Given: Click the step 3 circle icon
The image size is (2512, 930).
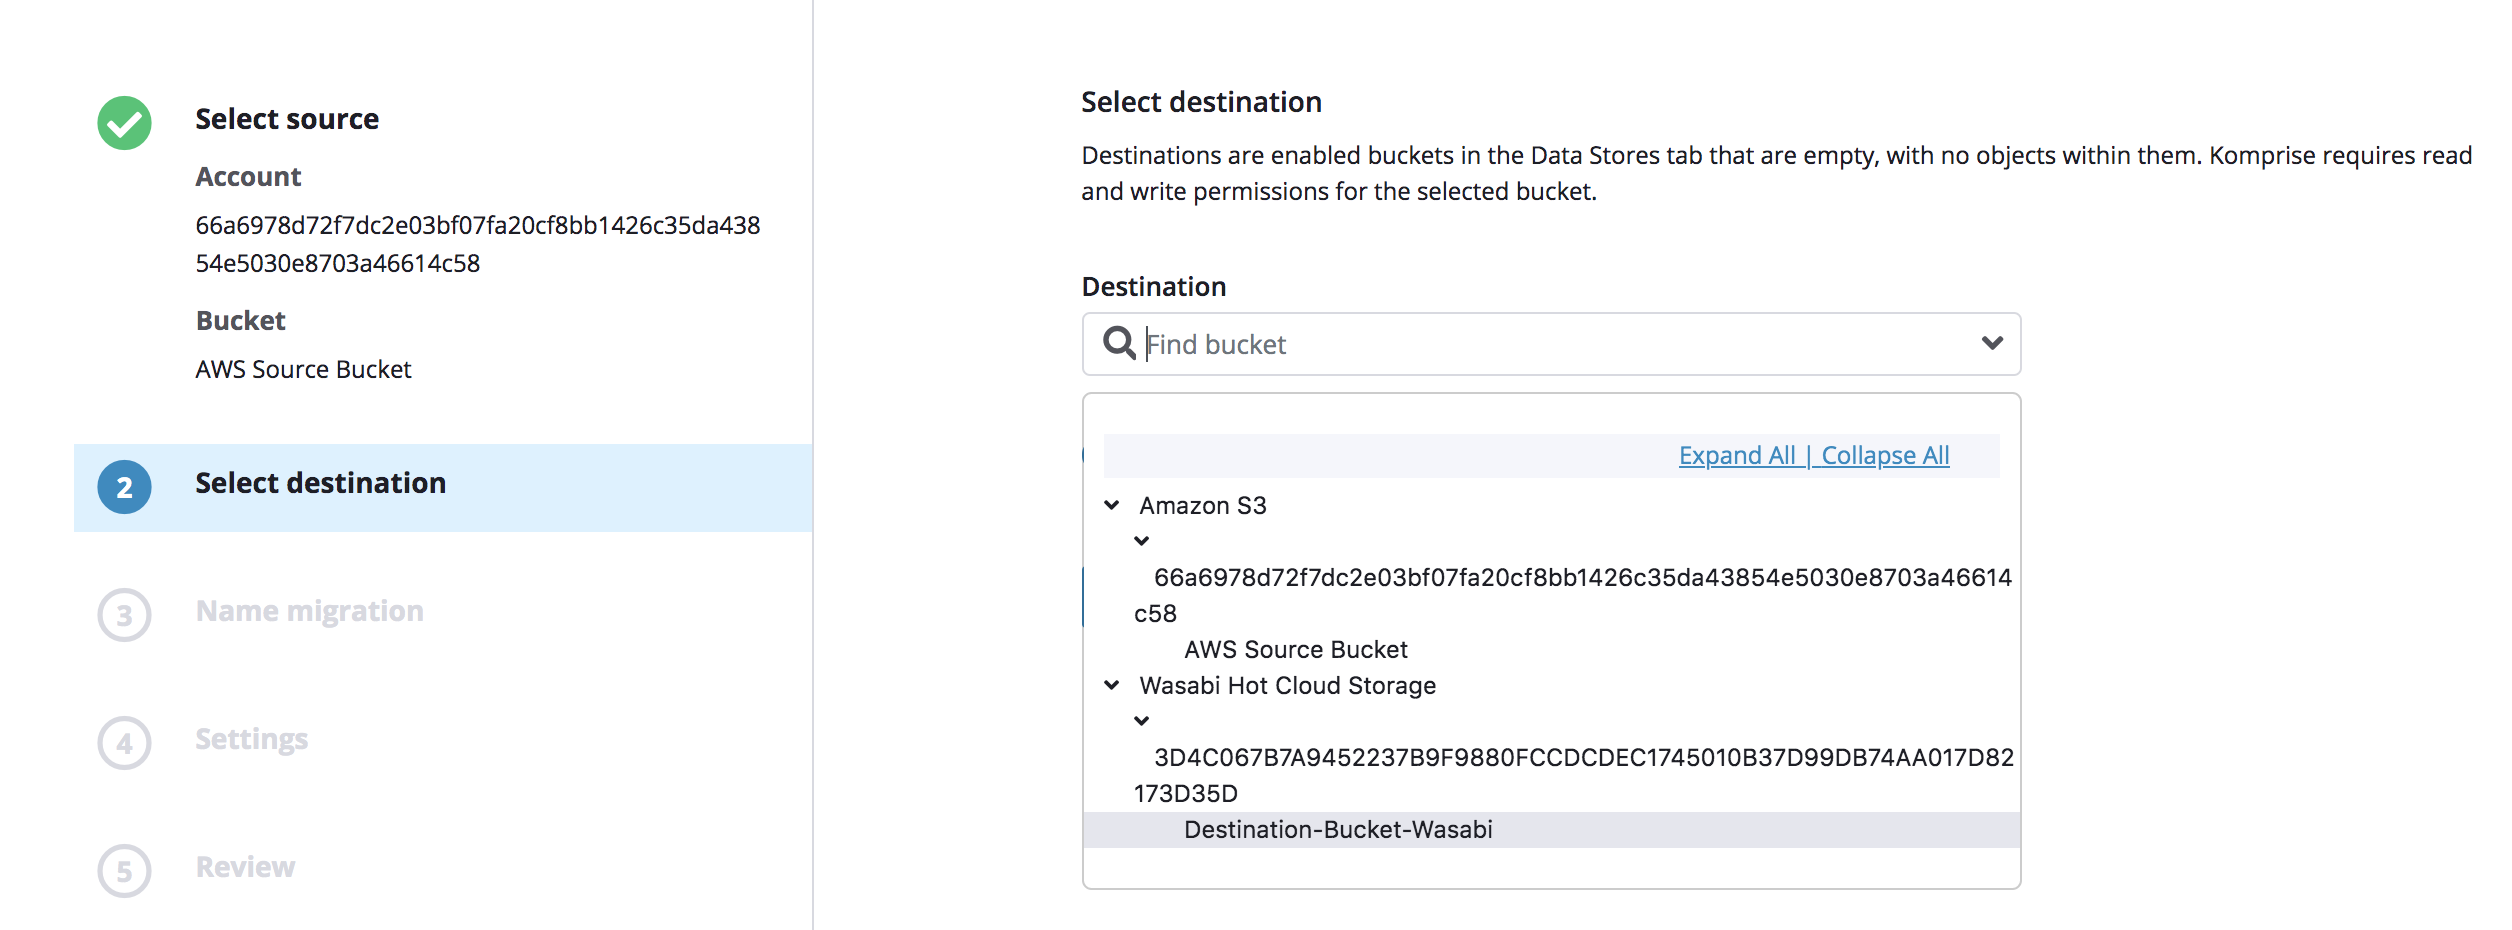Looking at the screenshot, I should (124, 615).
